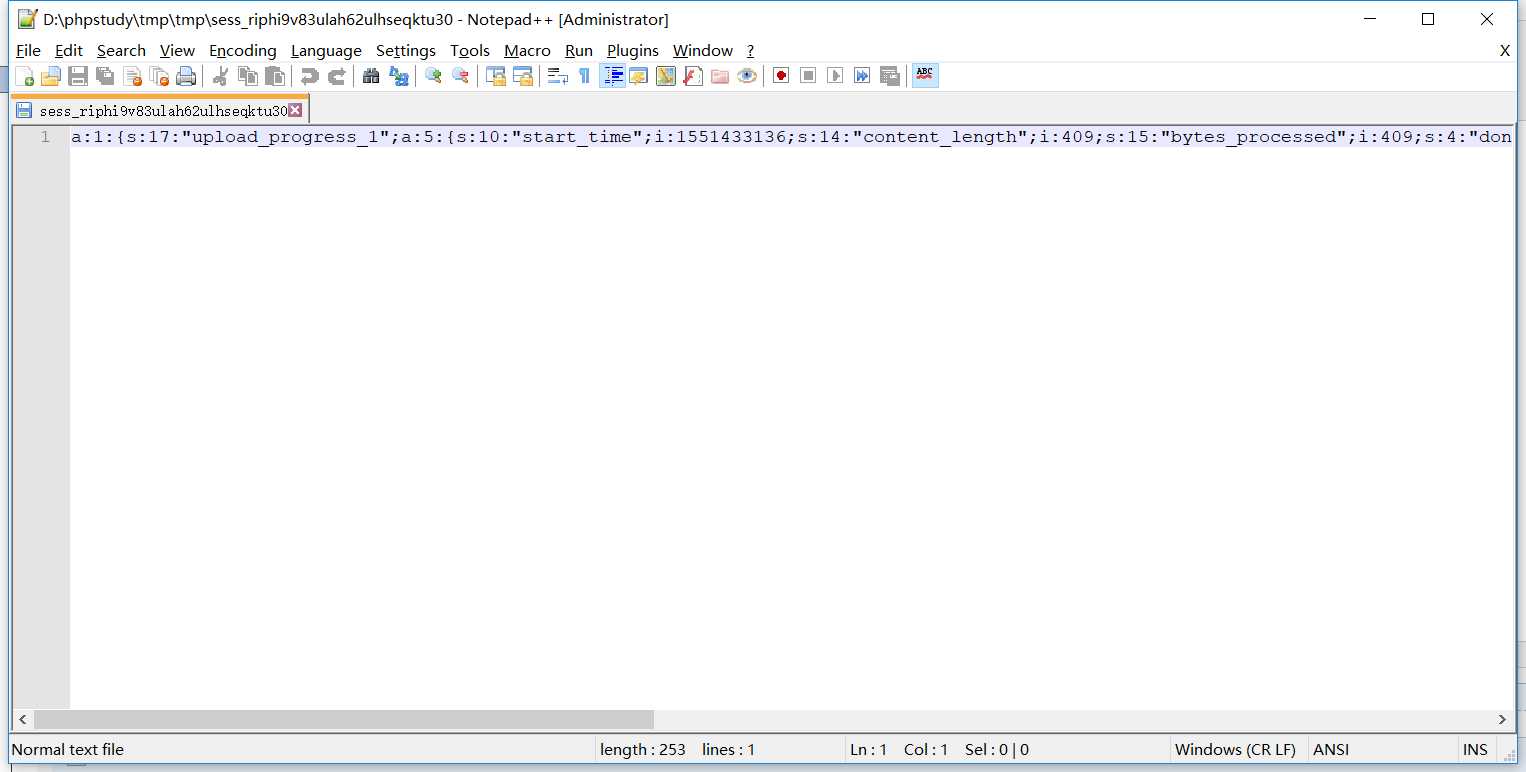Screen dimensions: 1526x772
Task: Click the Close document toolbar icon
Action: 132,76
